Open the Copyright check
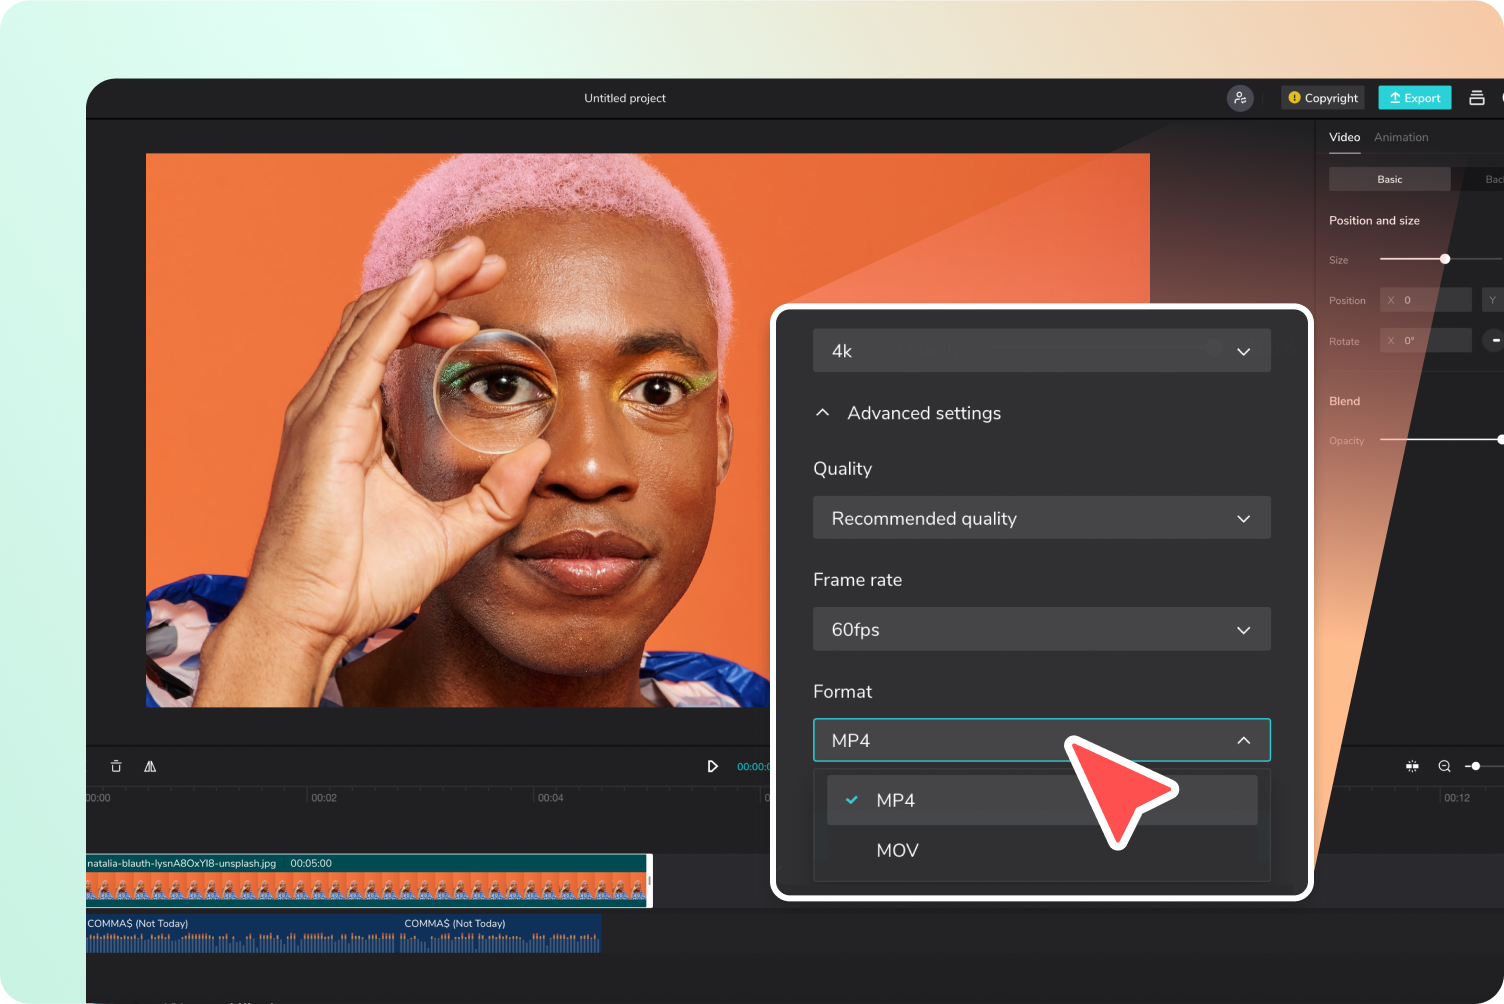Viewport: 1504px width, 1004px height. click(x=1323, y=98)
